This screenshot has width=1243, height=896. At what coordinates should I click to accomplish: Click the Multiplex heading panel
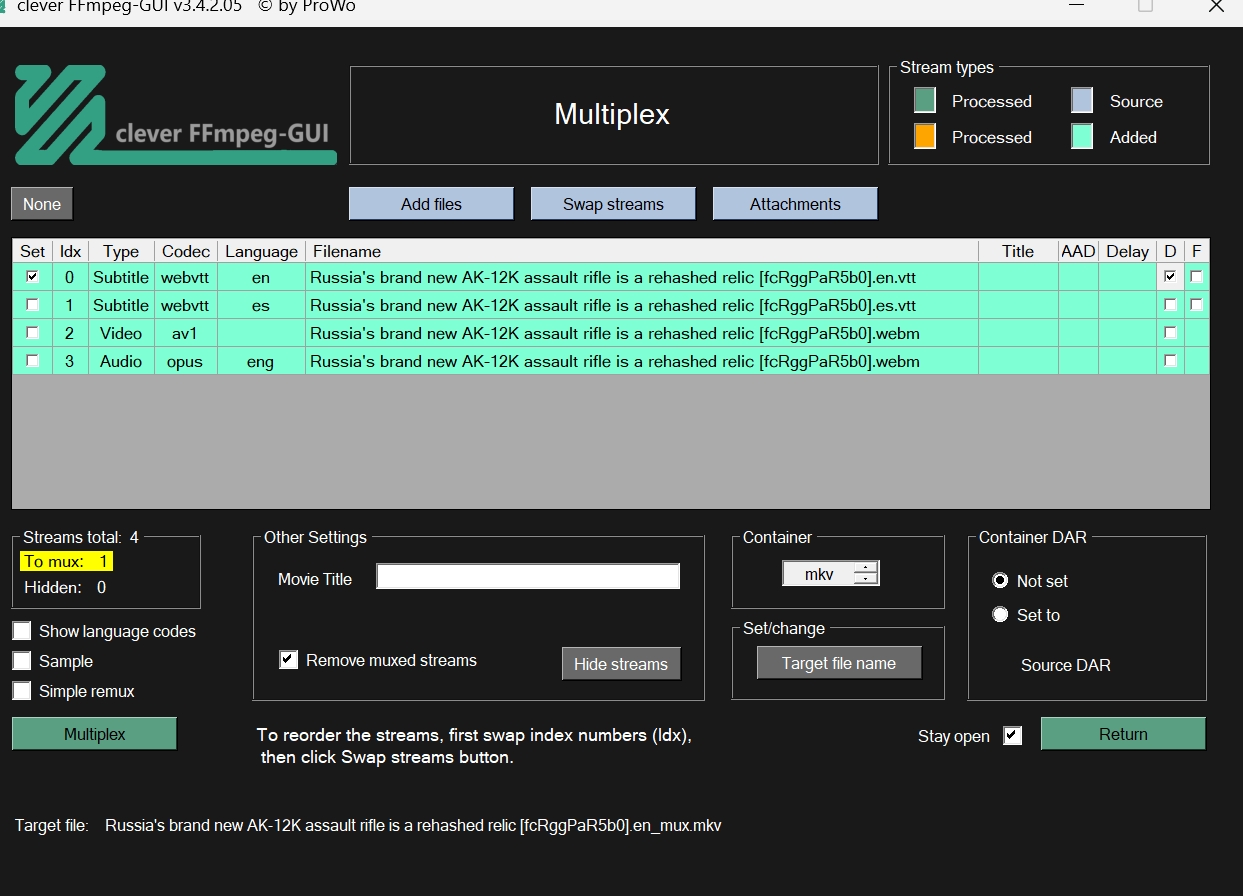[x=613, y=115]
